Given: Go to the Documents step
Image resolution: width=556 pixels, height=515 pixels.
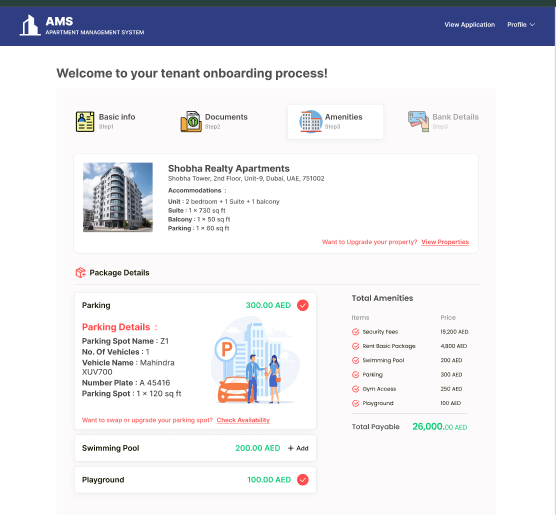Looking at the screenshot, I should click(214, 121).
